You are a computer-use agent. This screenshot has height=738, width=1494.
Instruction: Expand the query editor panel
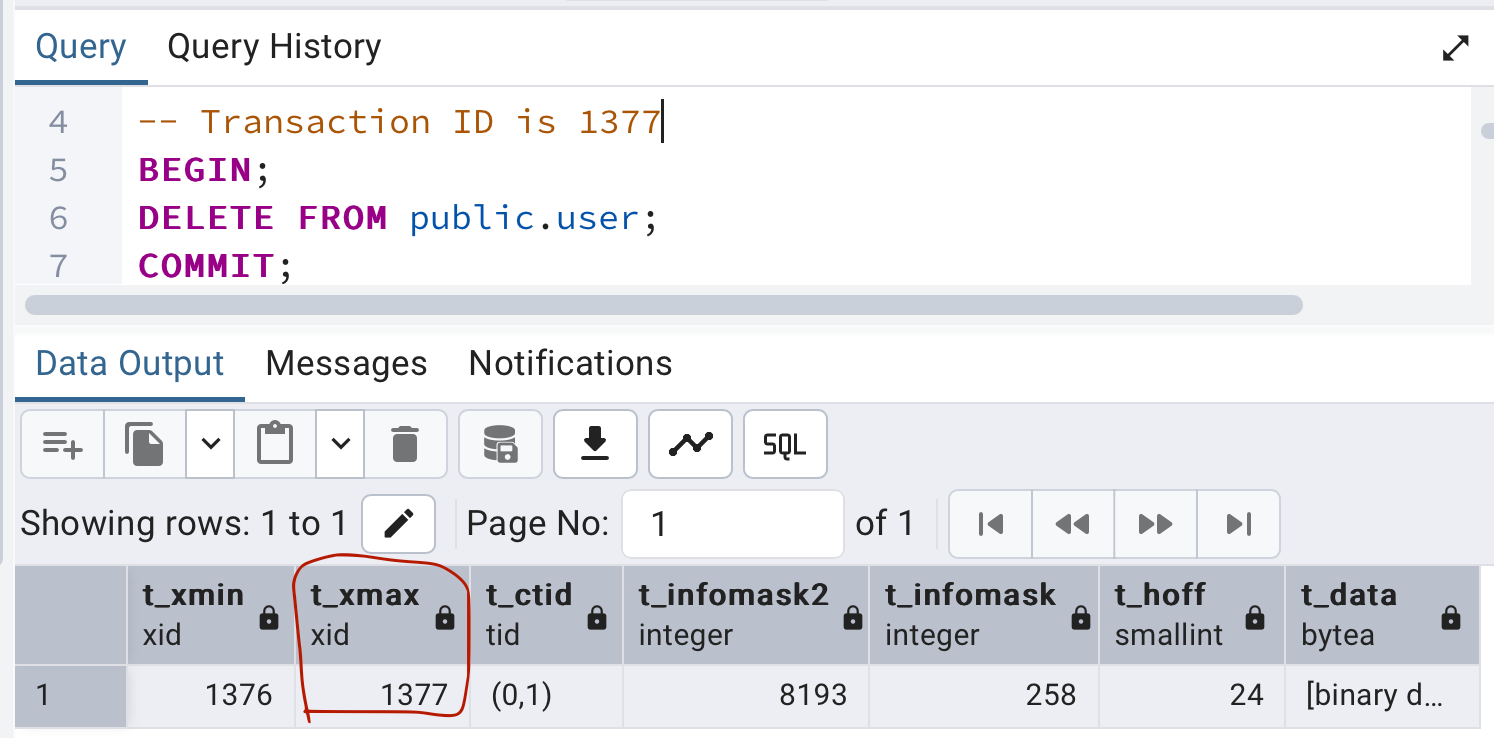tap(1455, 48)
